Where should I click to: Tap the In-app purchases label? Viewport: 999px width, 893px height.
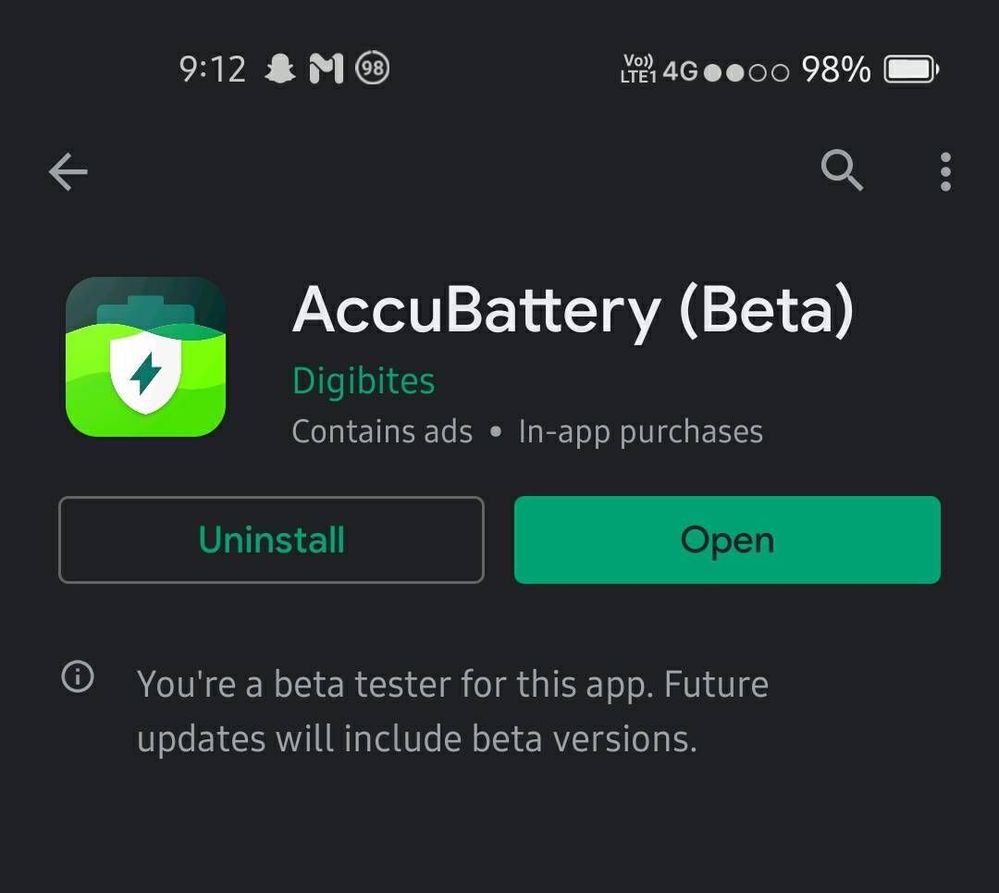pos(640,432)
